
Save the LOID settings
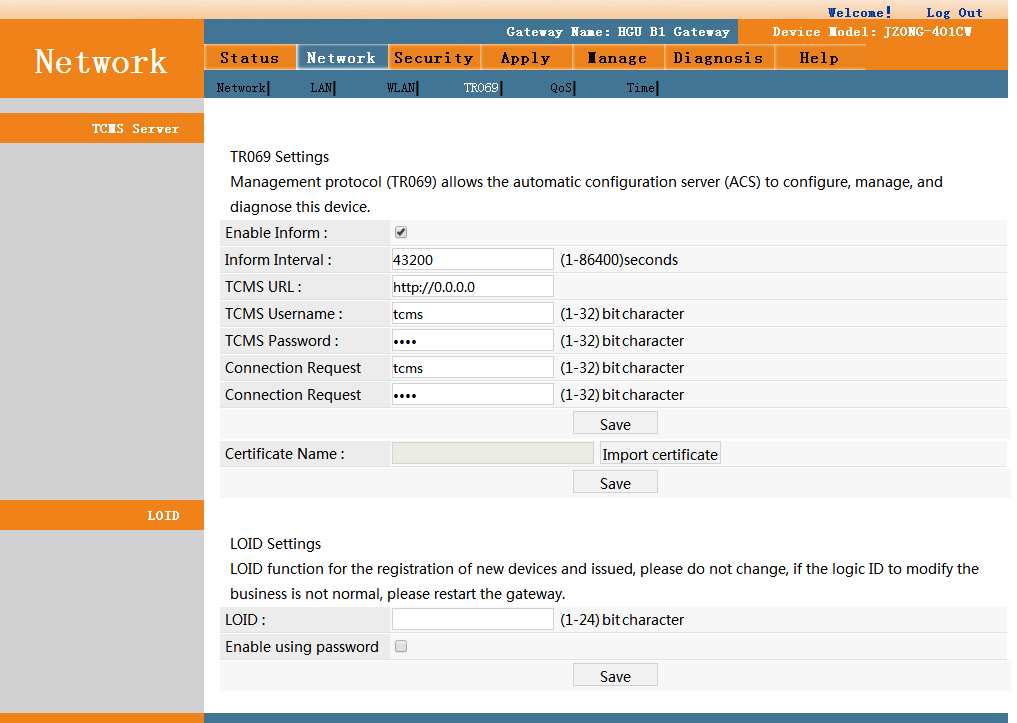click(x=615, y=676)
